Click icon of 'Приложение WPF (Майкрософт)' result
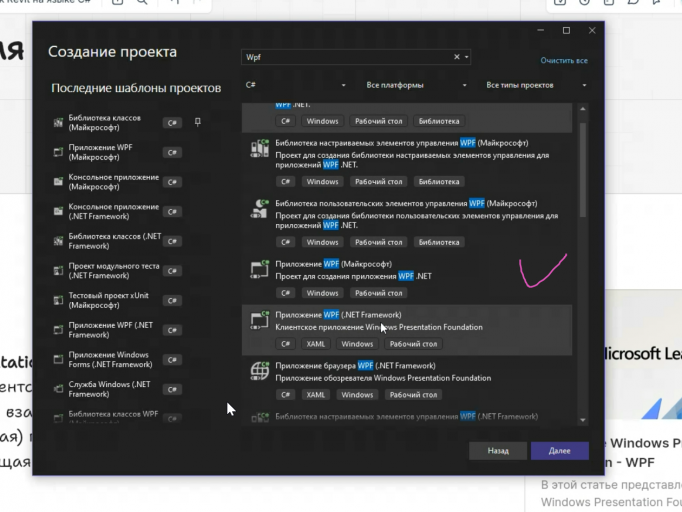This screenshot has height=512, width=682. 260,270
